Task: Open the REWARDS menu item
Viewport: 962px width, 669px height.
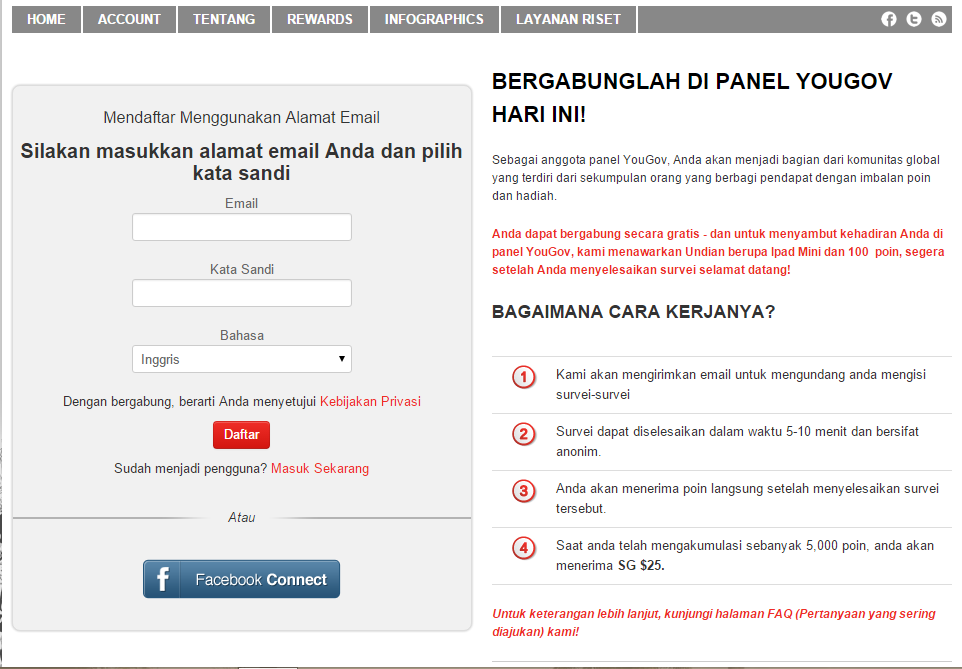Action: [320, 19]
